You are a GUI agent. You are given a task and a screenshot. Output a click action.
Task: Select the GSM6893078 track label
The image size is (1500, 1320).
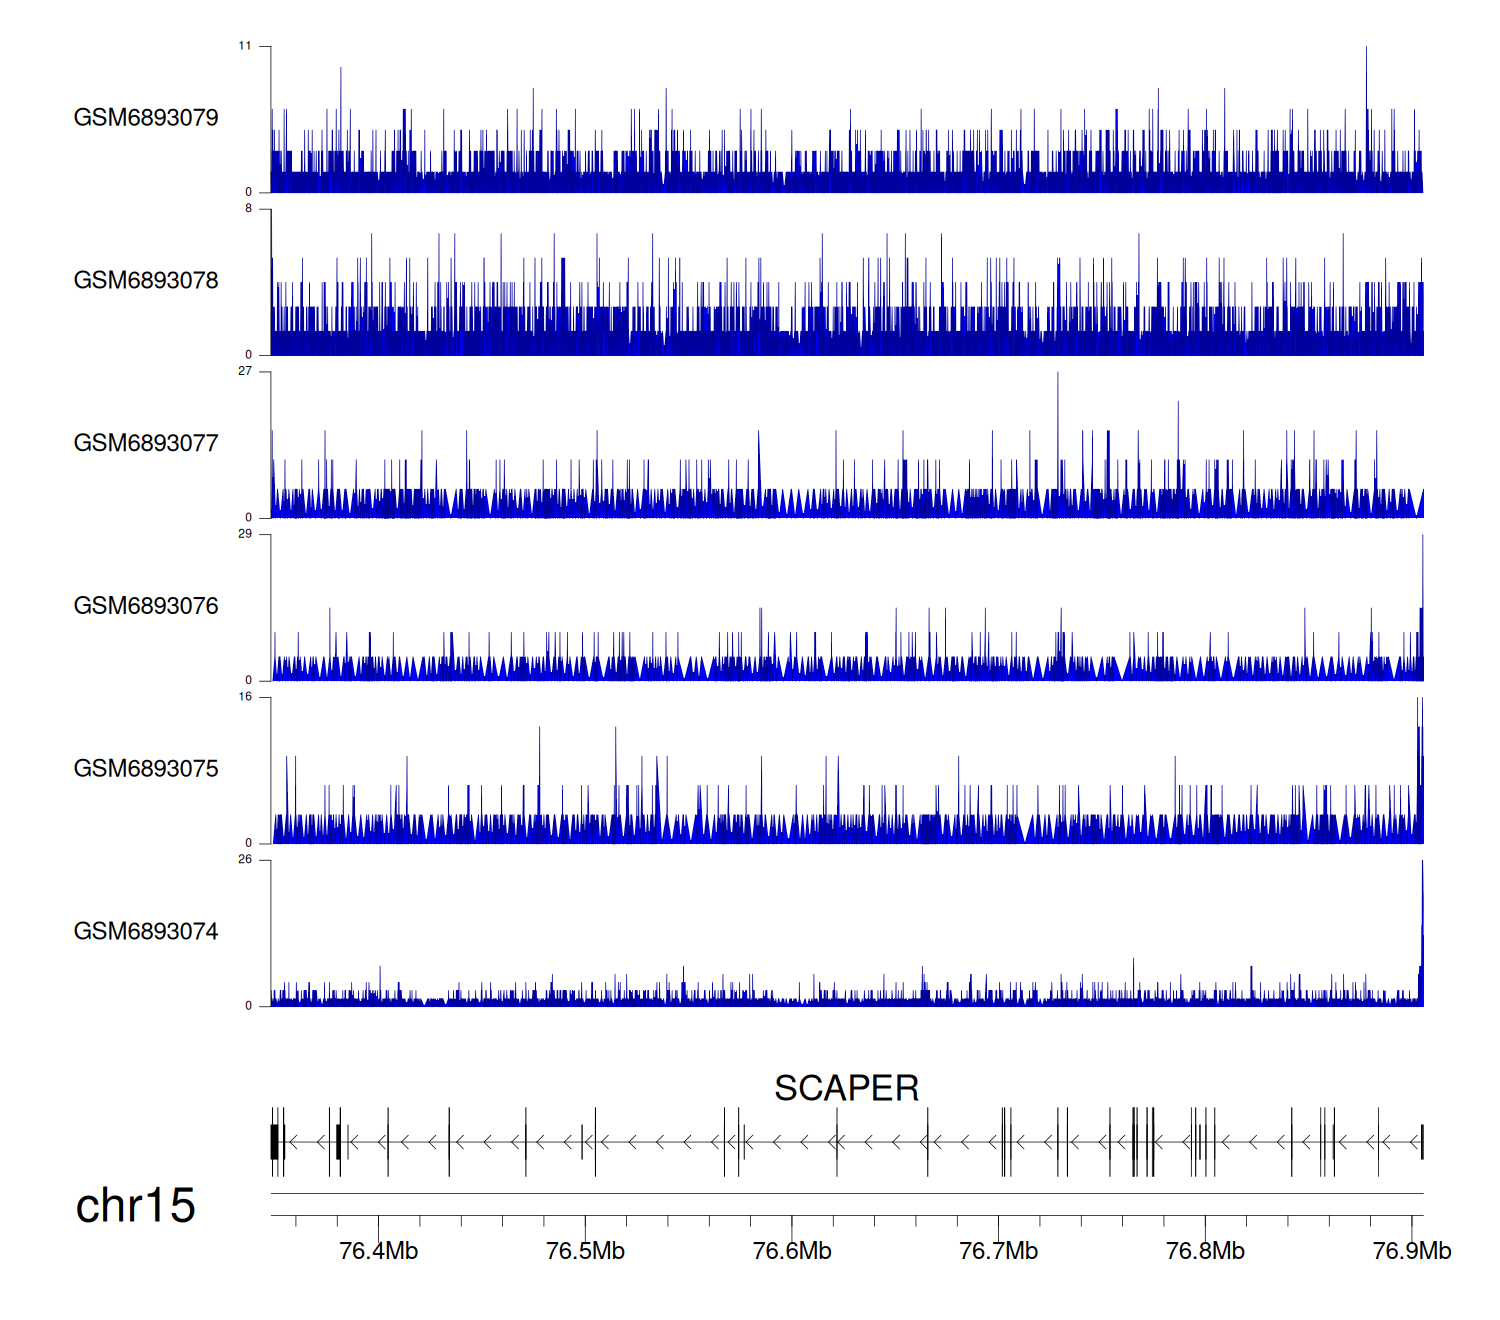pos(146,281)
